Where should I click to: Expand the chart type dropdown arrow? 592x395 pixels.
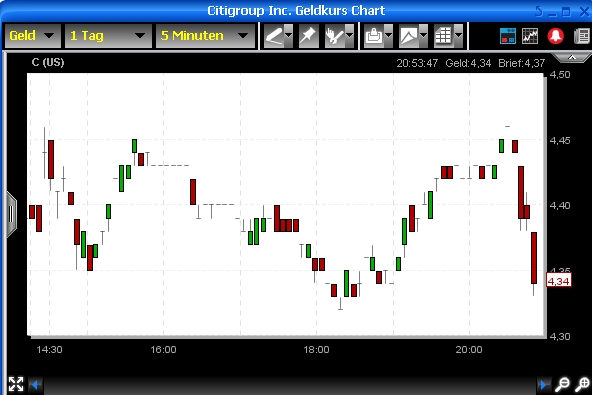(424, 36)
